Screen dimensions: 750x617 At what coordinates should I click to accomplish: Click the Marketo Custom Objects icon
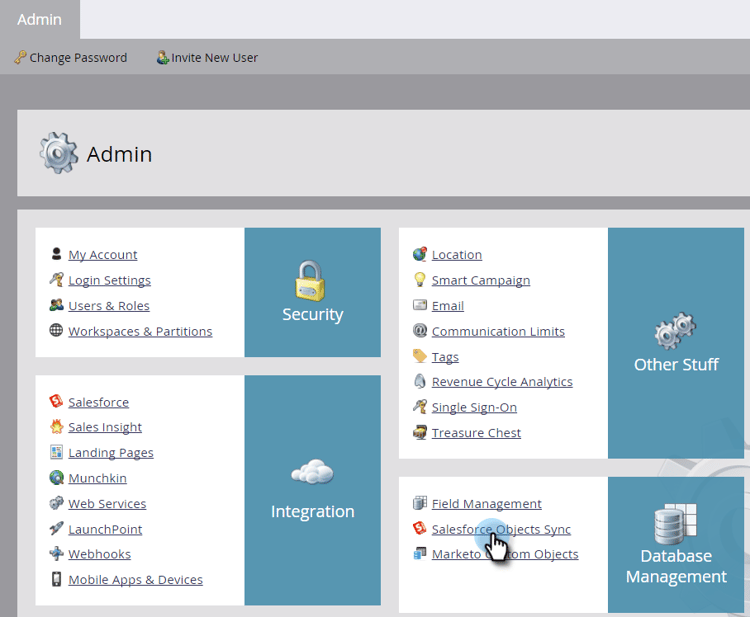tap(420, 553)
